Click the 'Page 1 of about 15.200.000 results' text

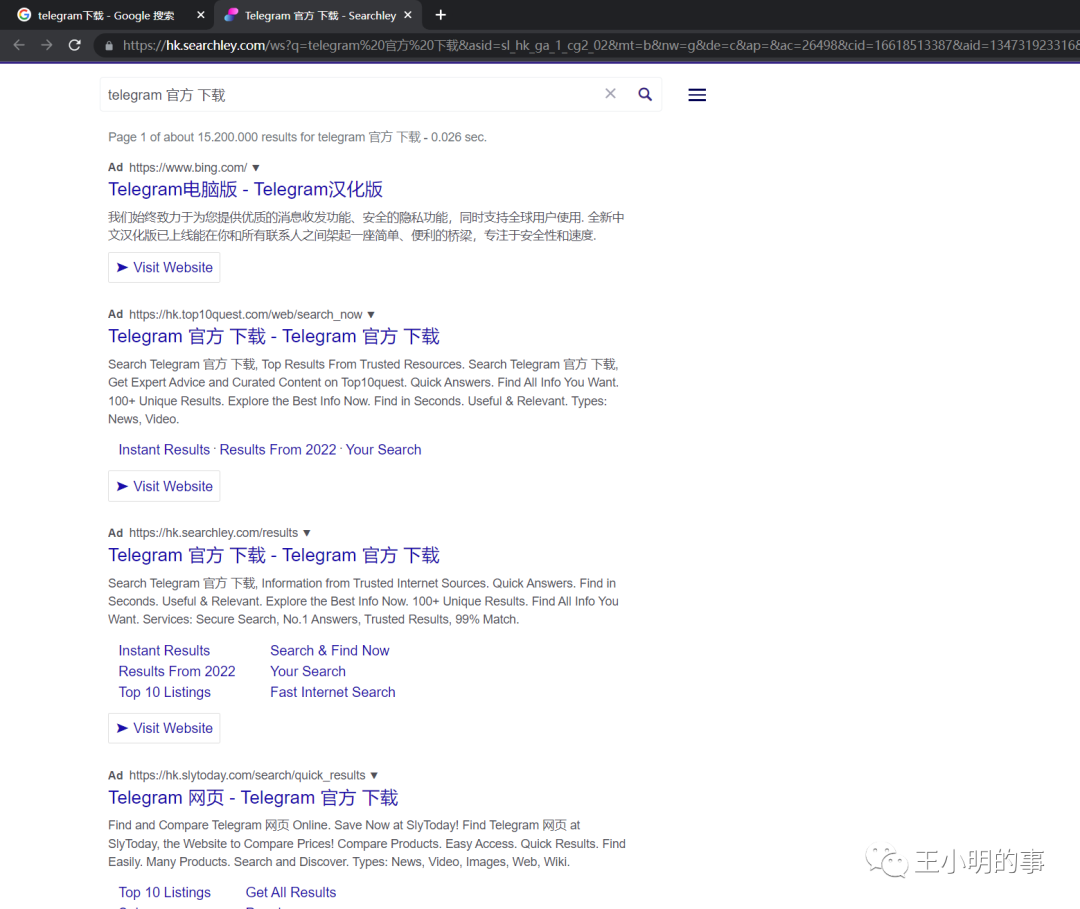tap(297, 137)
